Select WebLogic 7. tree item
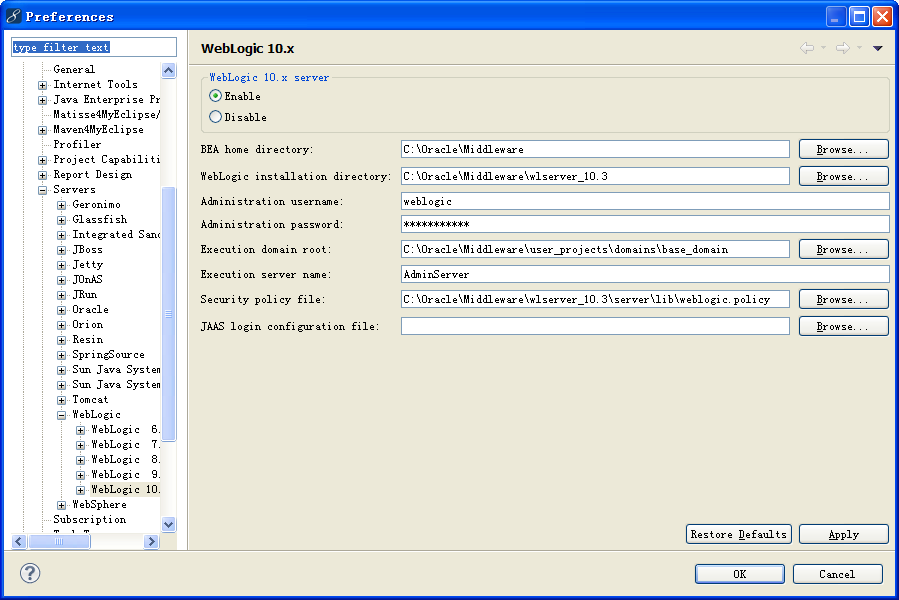The image size is (899, 600). tap(126, 445)
